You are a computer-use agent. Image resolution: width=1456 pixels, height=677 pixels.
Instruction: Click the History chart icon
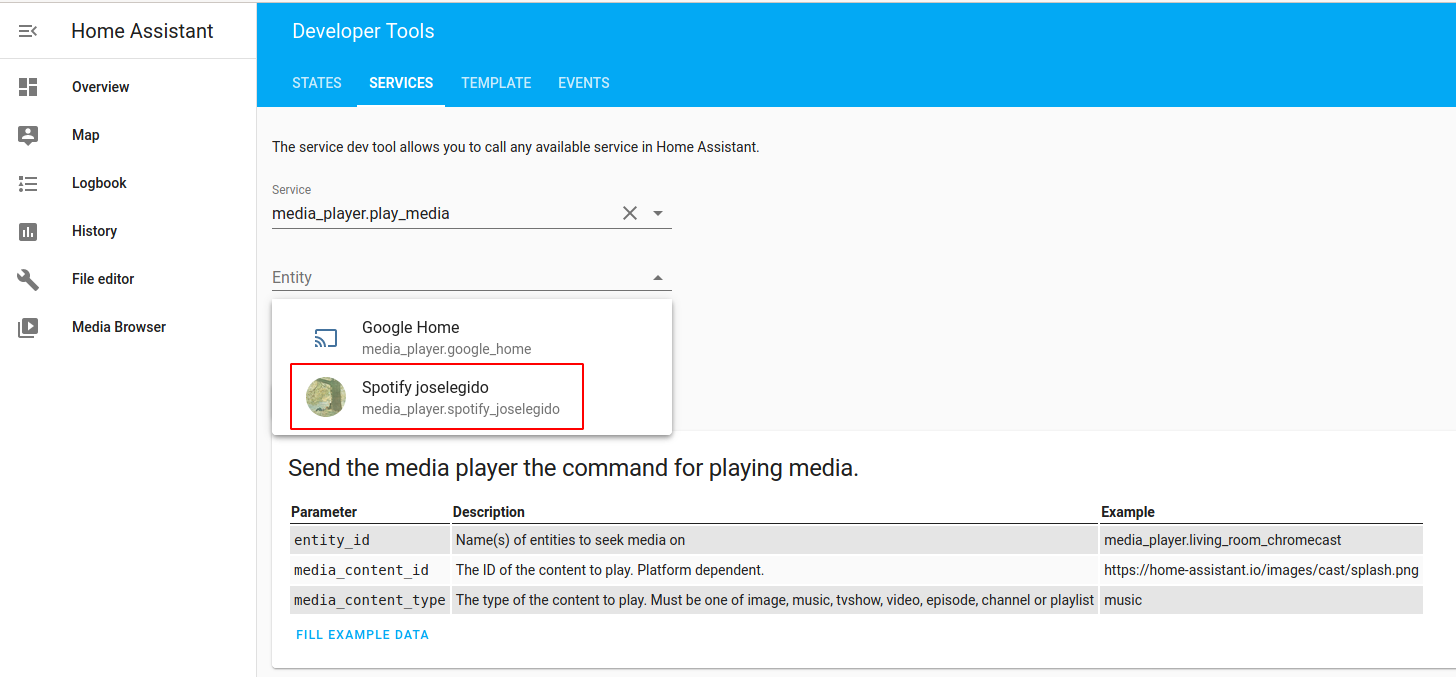[x=28, y=231]
